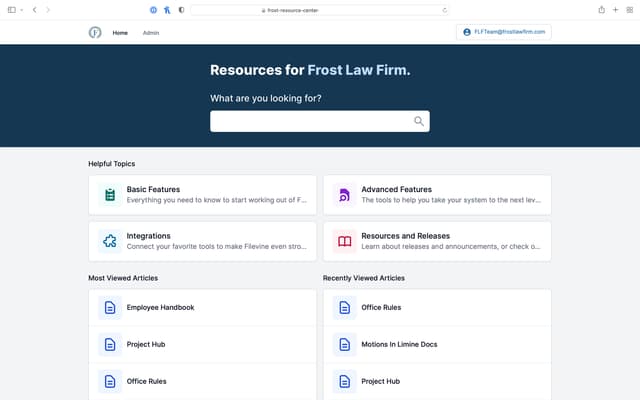Click the 'Resources for Frost Law Firm.' headline
This screenshot has height=400, width=640.
(x=310, y=70)
